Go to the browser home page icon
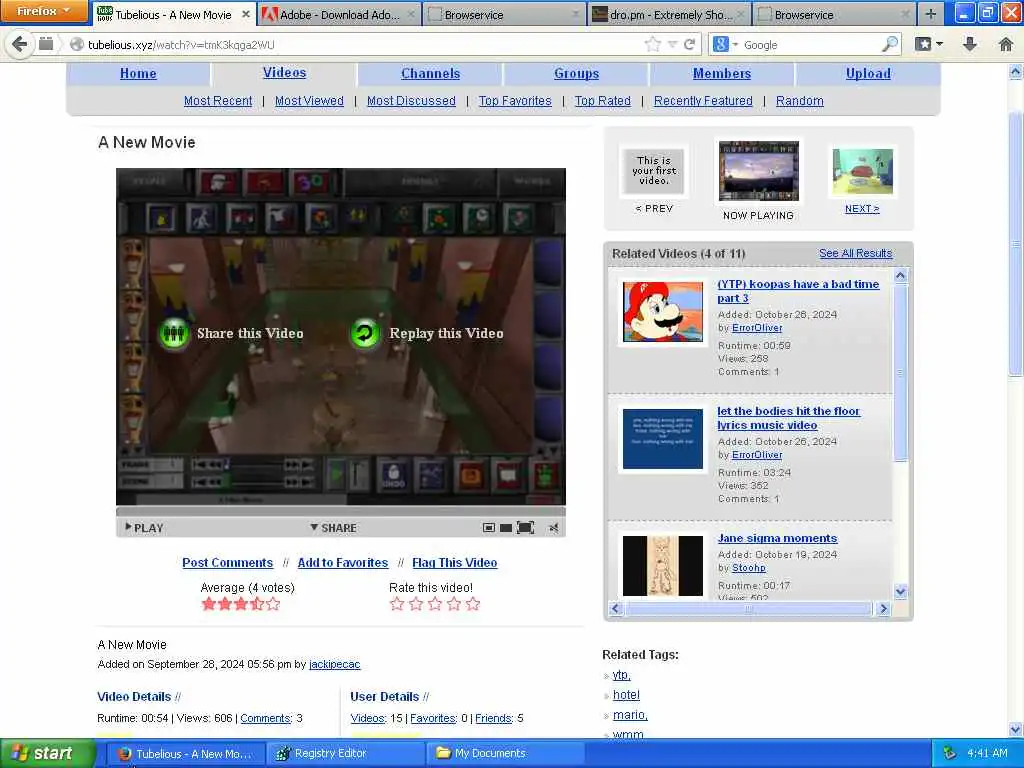The height and width of the screenshot is (768, 1024). 1006,44
